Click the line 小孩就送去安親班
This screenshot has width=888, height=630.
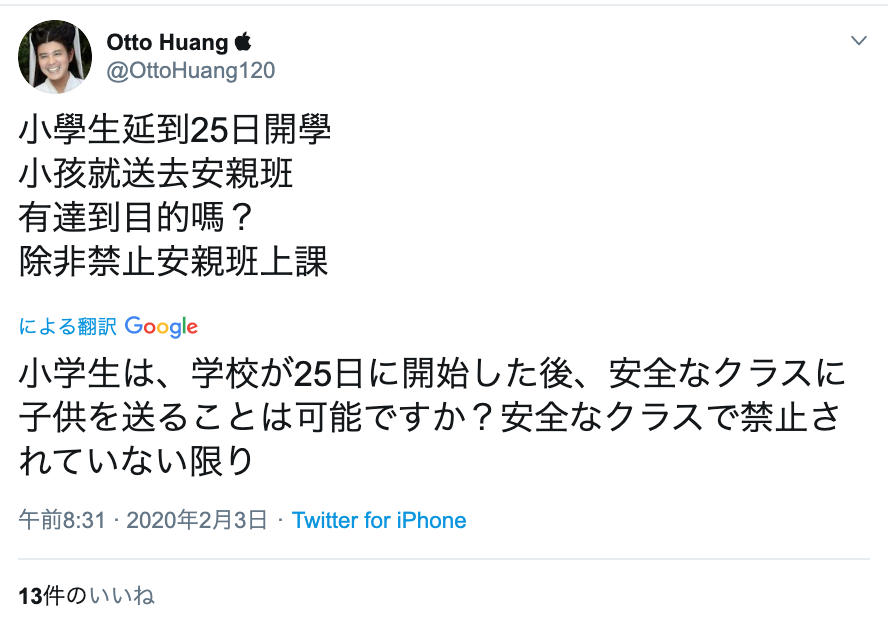tap(156, 173)
